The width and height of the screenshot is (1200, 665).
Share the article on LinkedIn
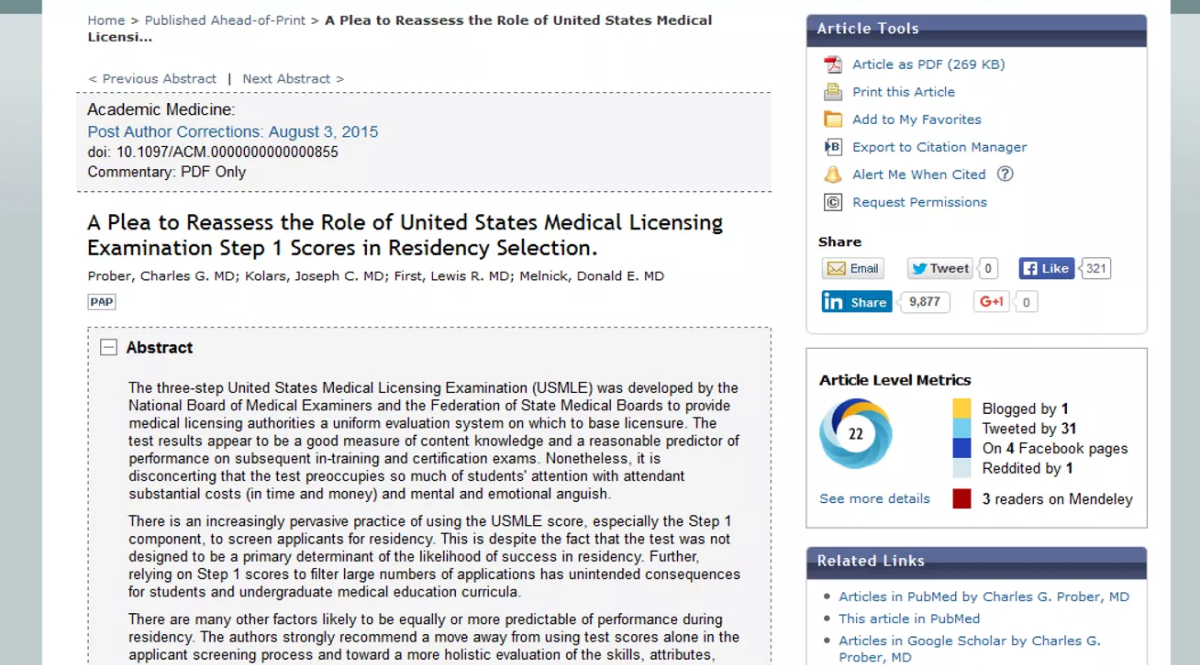pyautogui.click(x=856, y=302)
